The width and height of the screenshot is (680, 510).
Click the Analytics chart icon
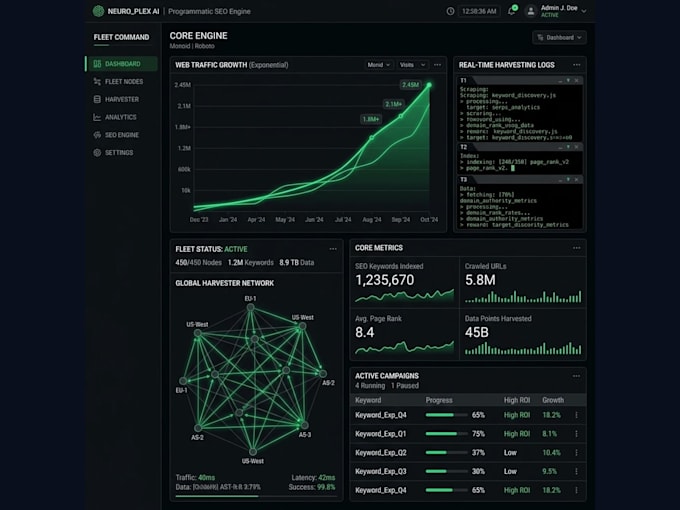point(97,117)
